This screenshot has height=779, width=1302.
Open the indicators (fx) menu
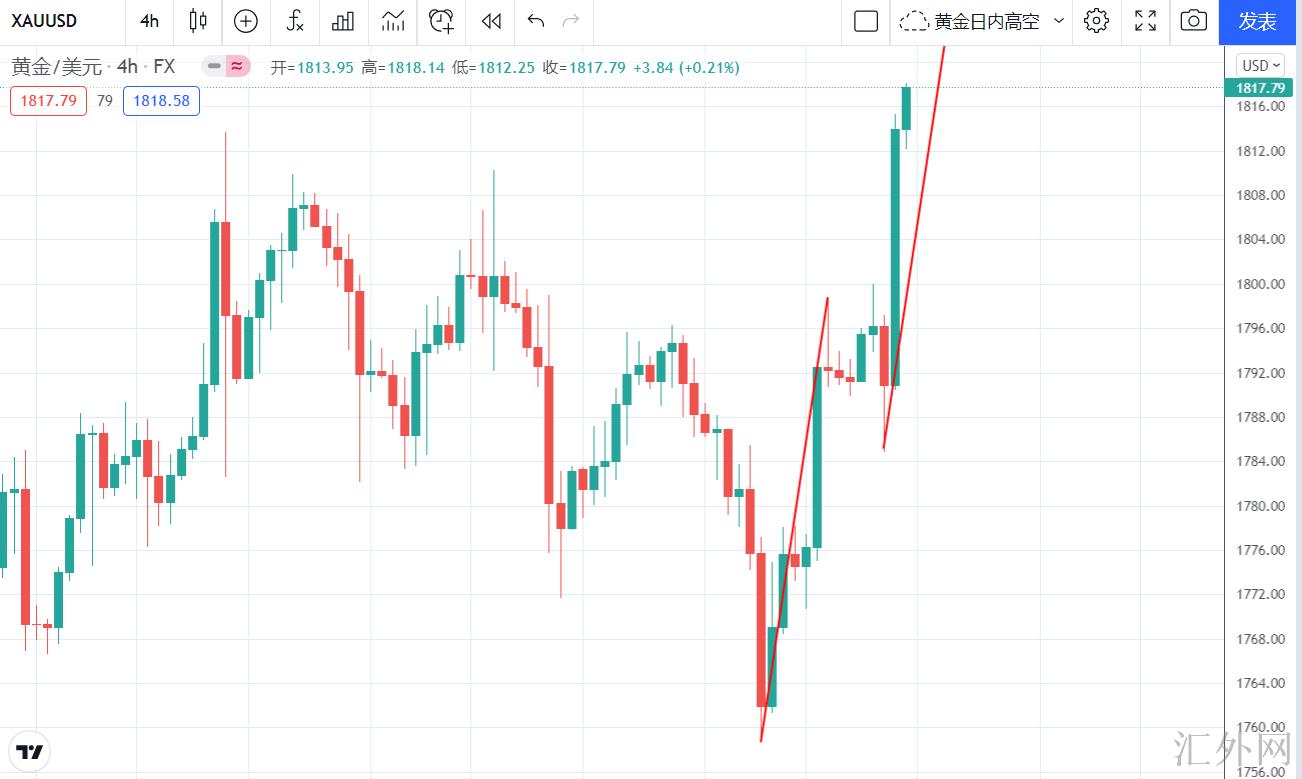click(x=295, y=21)
